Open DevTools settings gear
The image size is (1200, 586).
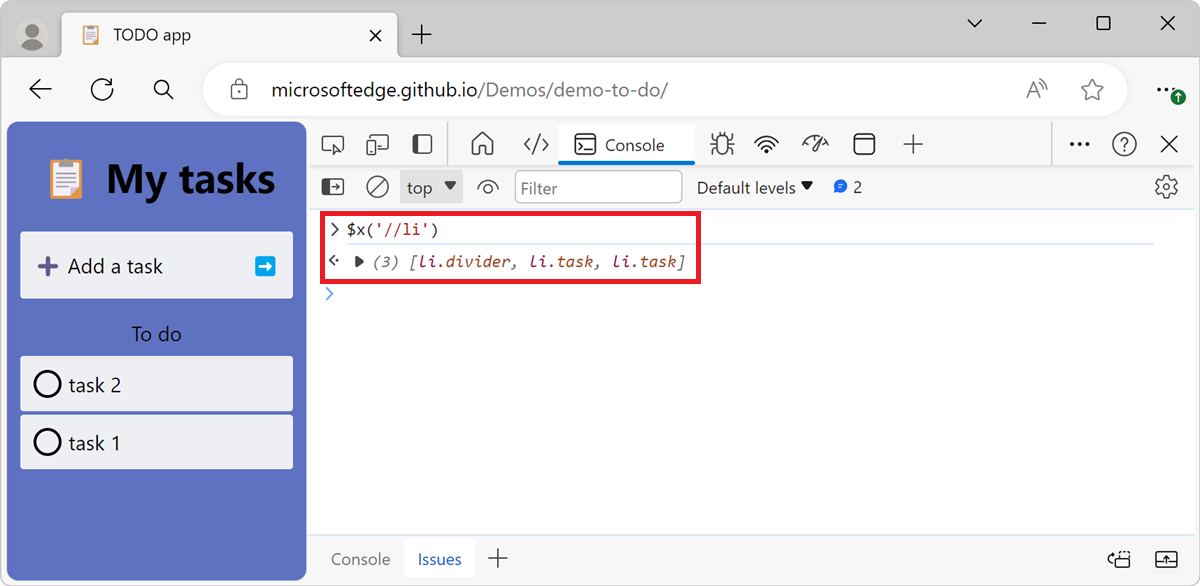(1166, 187)
